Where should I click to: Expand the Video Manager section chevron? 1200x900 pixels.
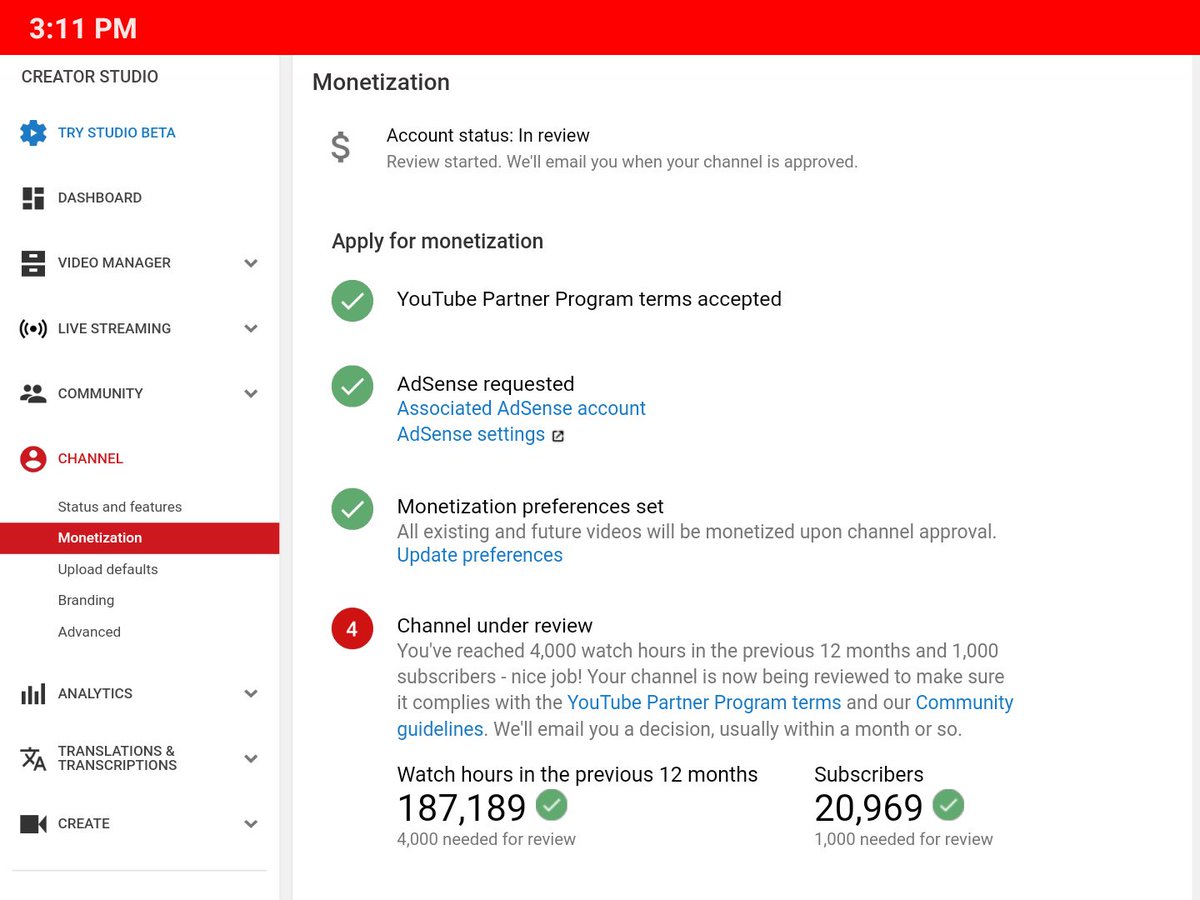(x=251, y=263)
